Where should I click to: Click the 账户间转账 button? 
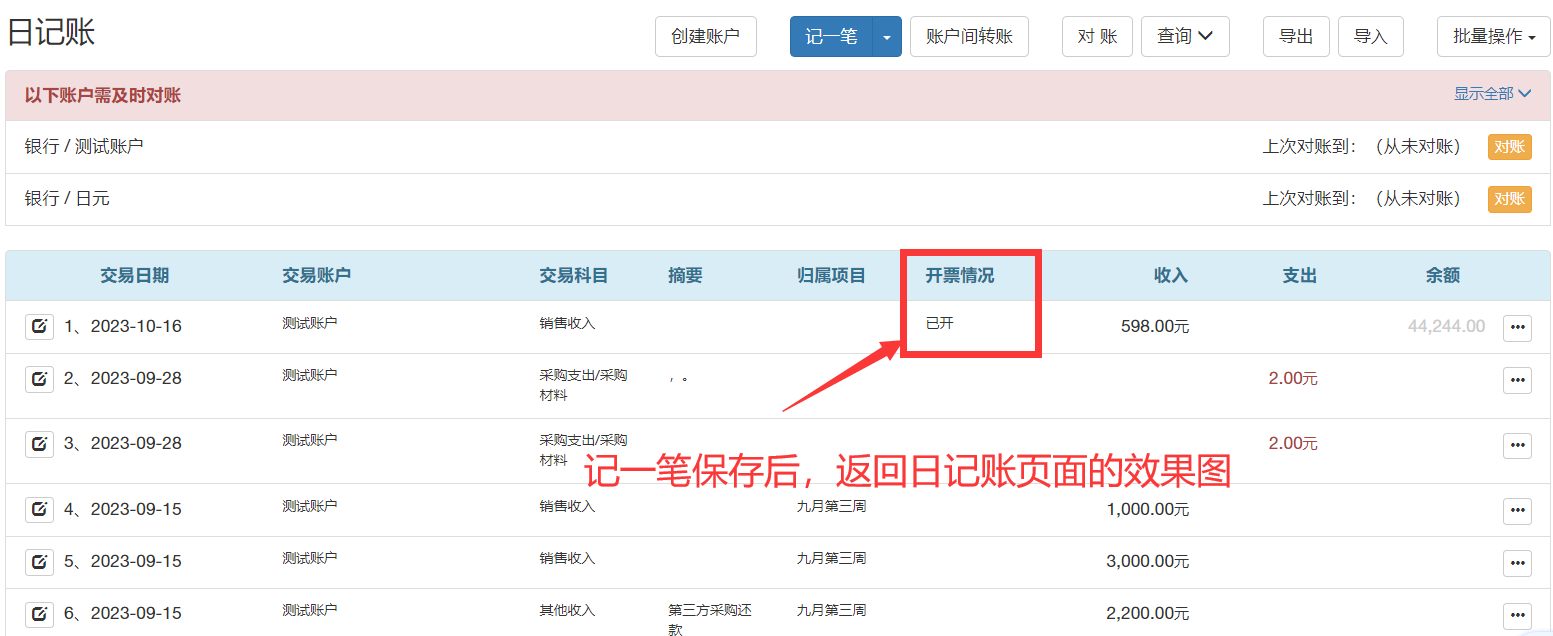coord(969,37)
